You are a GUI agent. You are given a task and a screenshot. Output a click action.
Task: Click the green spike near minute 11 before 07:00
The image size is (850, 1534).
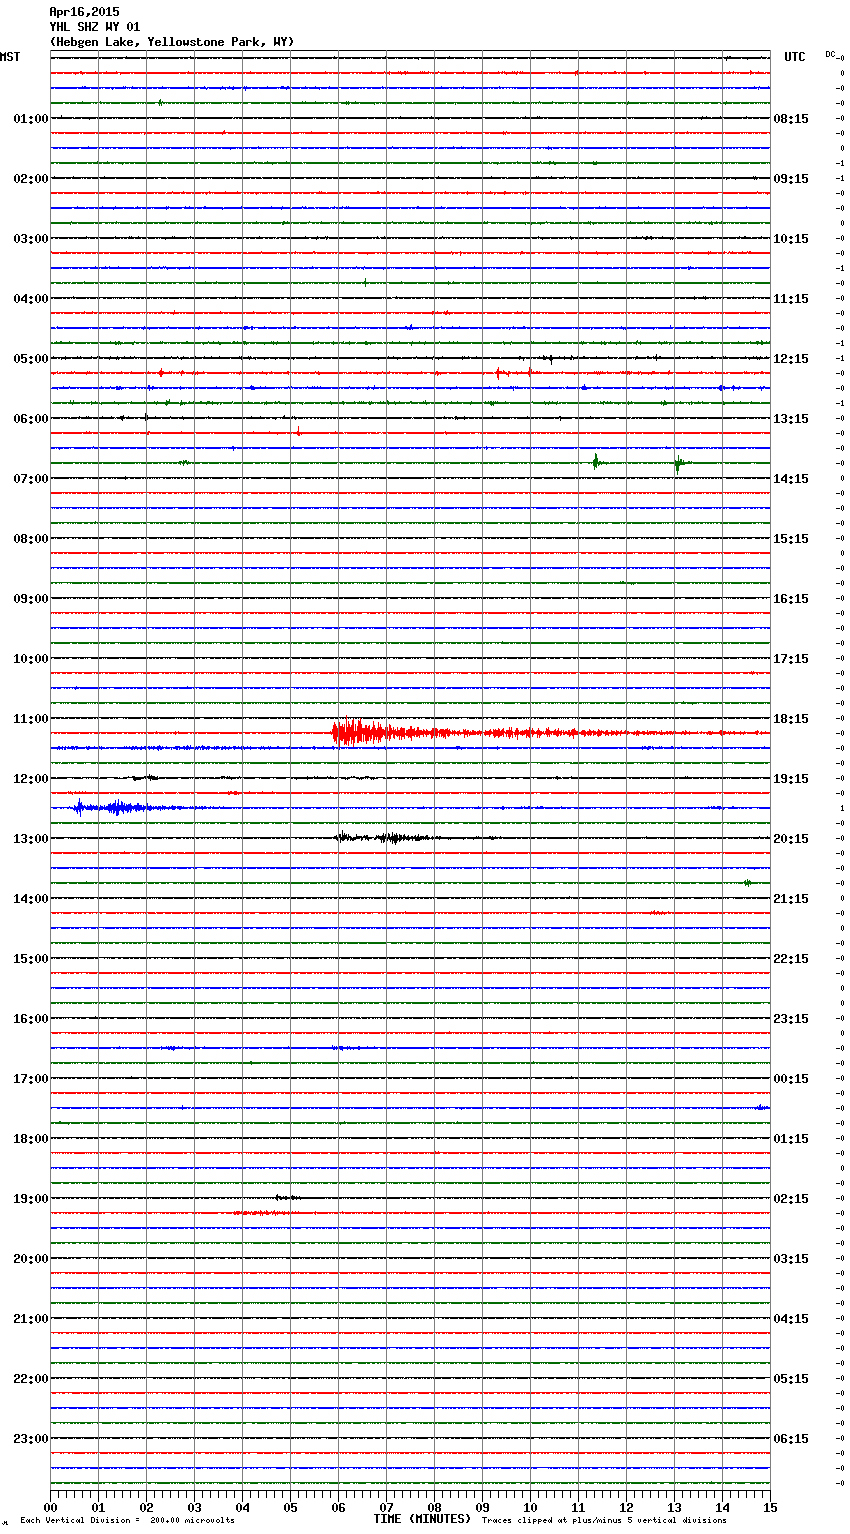596,462
